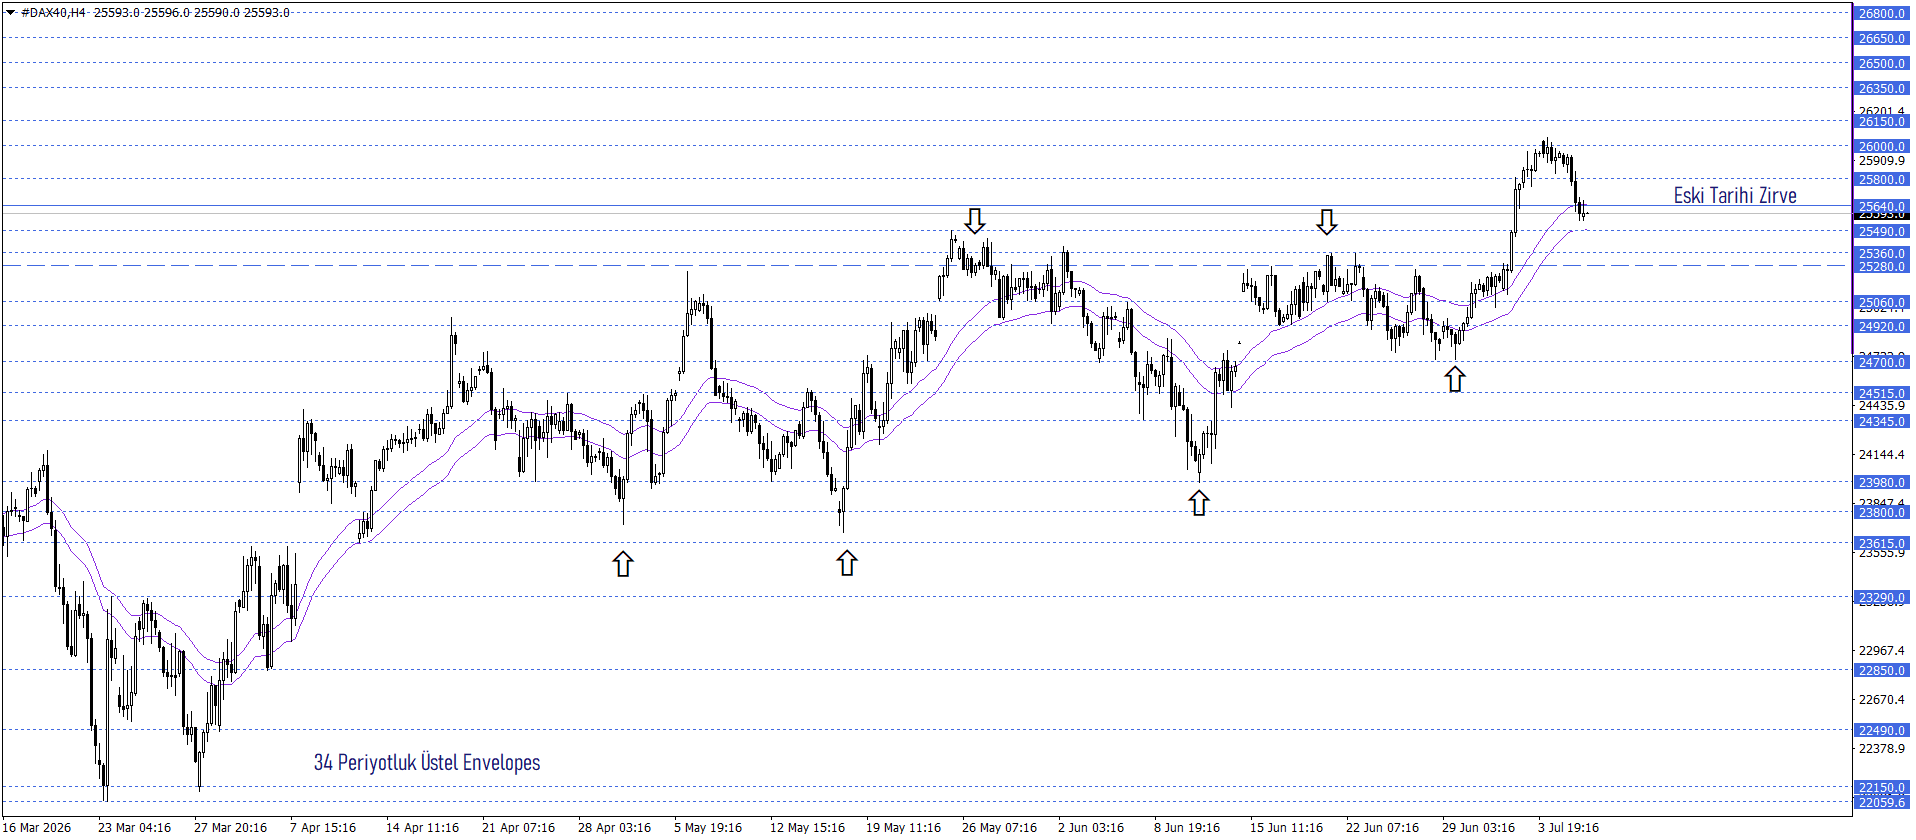Click the 24144.4 price scale value
The height and width of the screenshot is (840, 1916).
click(x=1881, y=454)
